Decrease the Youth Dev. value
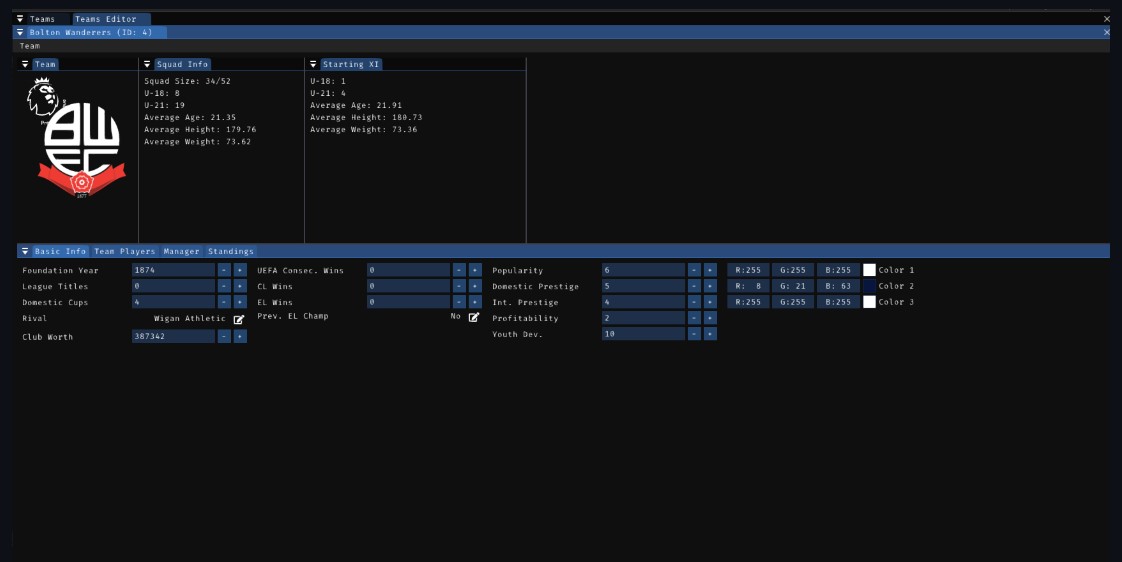 click(x=694, y=334)
